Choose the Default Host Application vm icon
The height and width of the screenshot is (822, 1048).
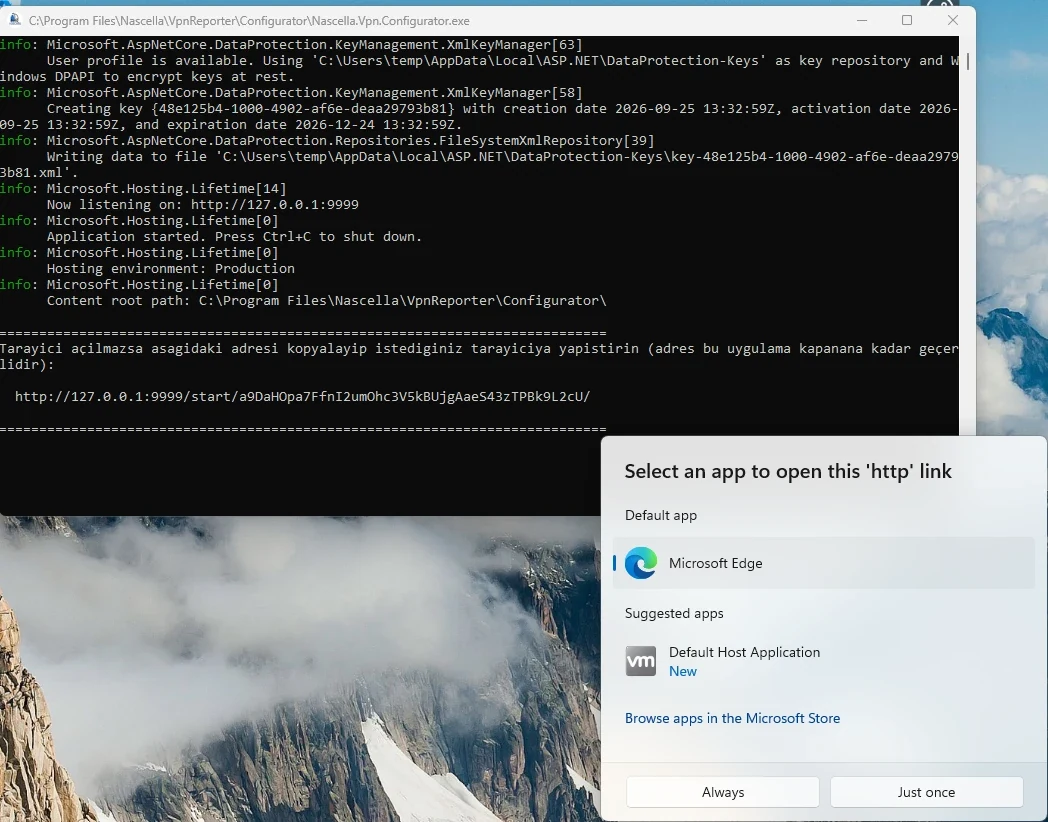(640, 661)
